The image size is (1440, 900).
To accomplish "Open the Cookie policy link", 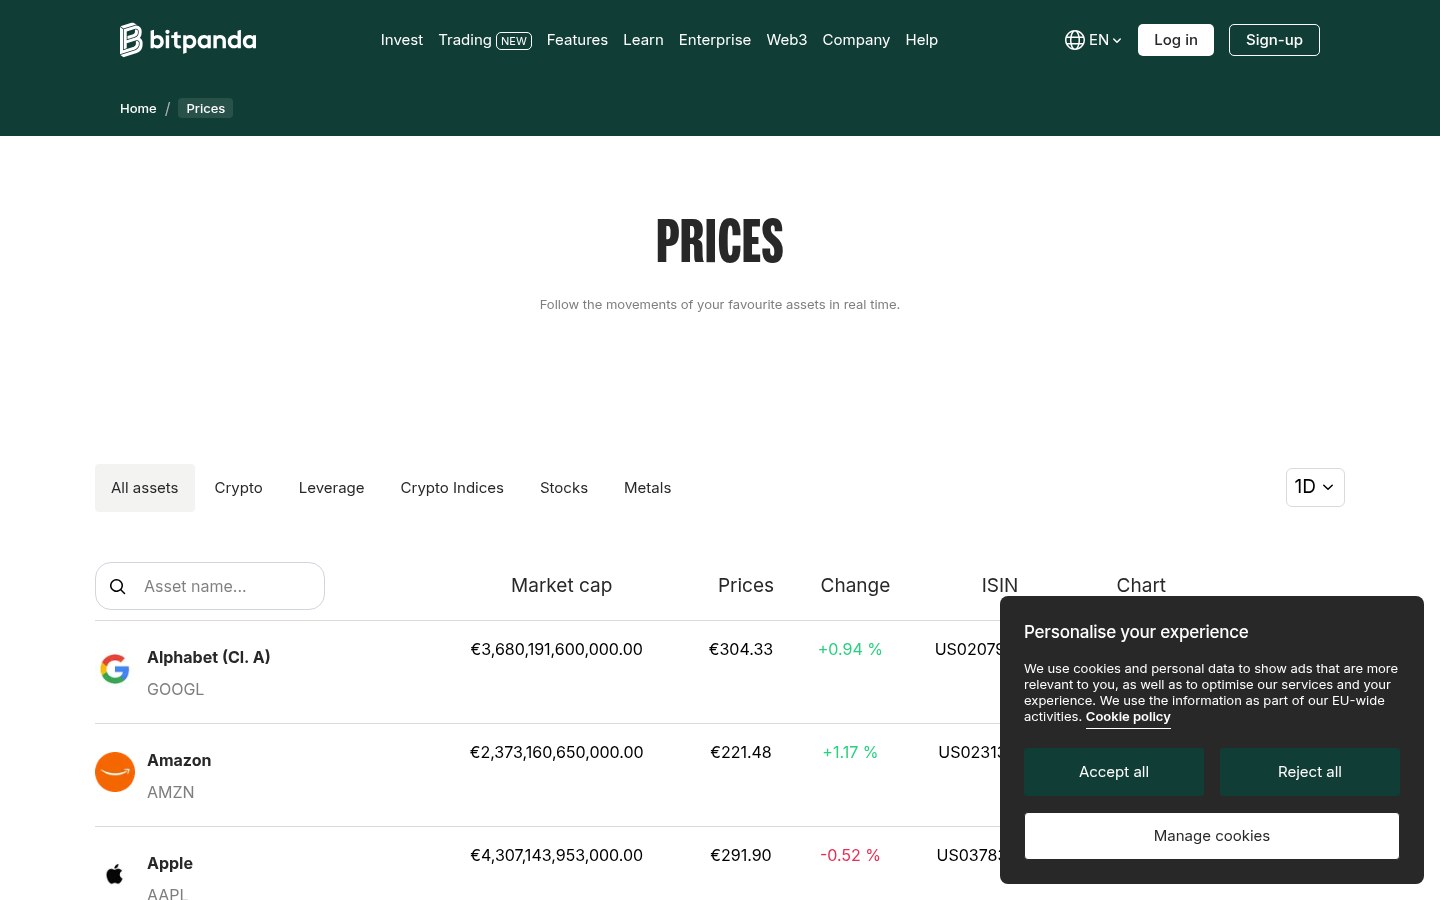I will click(1128, 717).
